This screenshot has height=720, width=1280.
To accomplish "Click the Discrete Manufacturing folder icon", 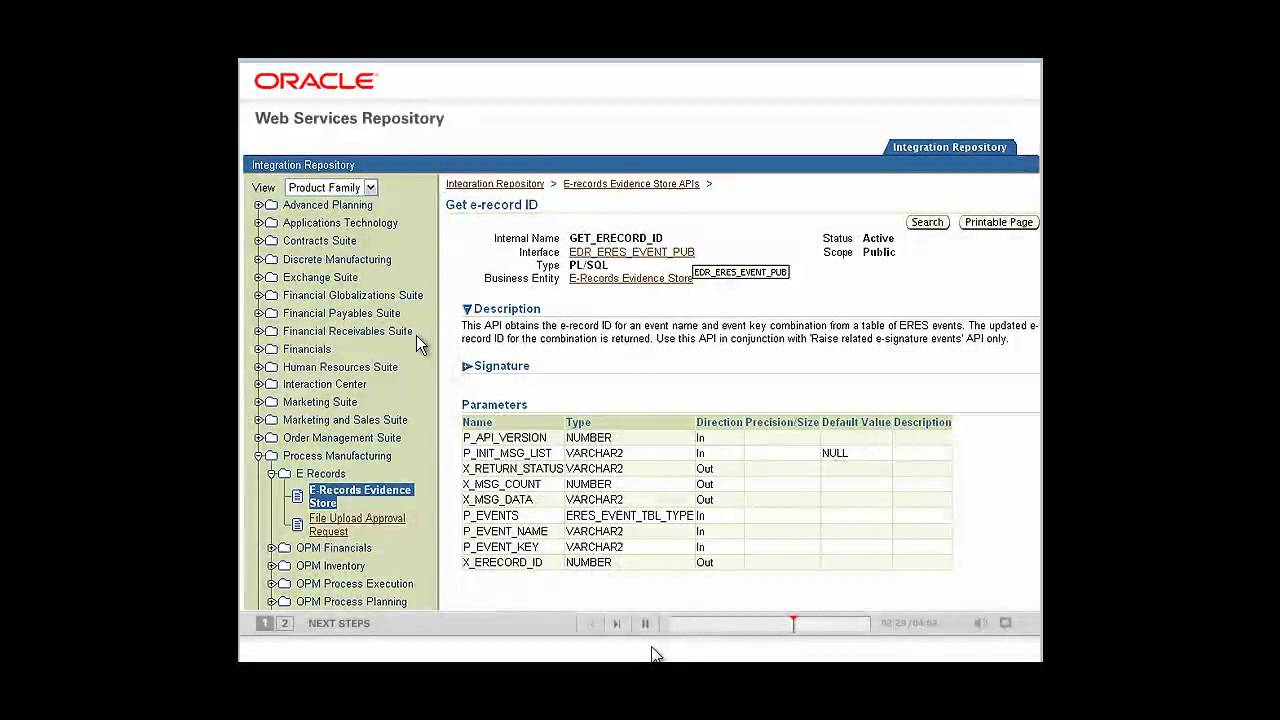I will (x=271, y=259).
